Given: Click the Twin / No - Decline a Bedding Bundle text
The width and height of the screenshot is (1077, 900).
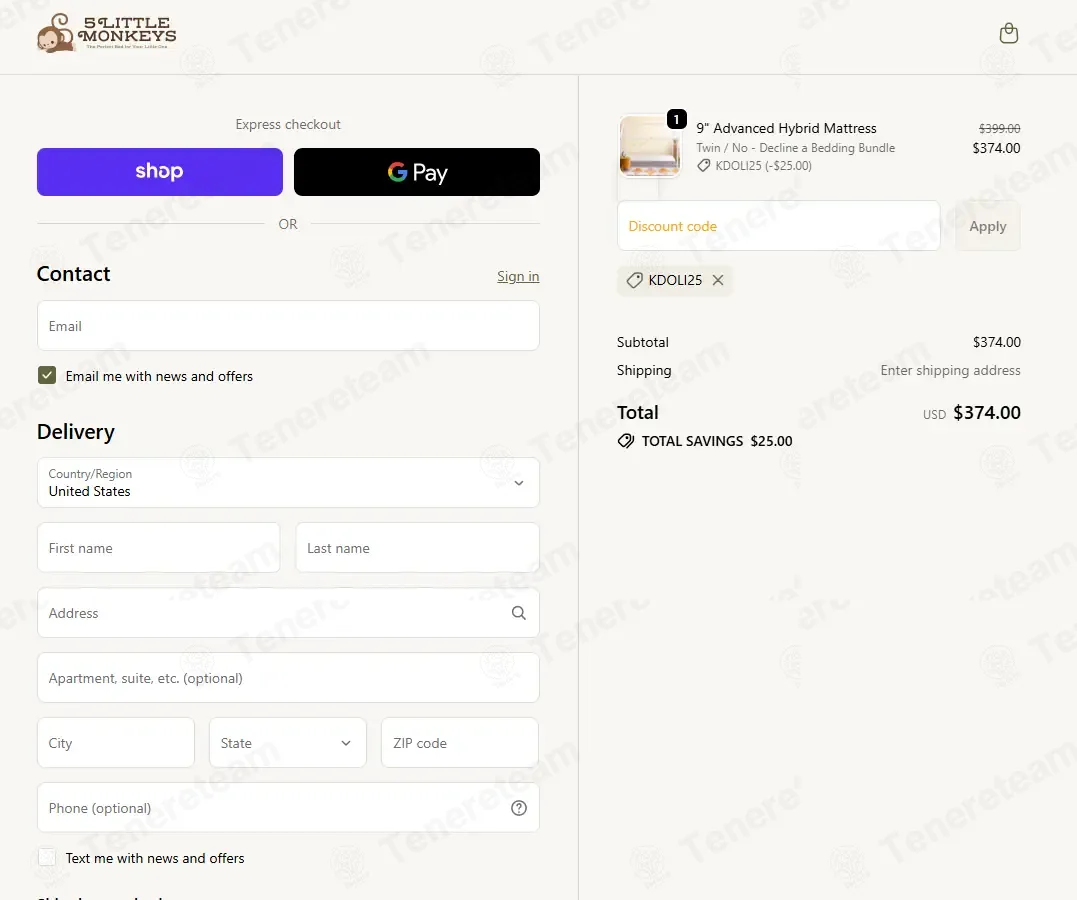Looking at the screenshot, I should click(x=795, y=148).
